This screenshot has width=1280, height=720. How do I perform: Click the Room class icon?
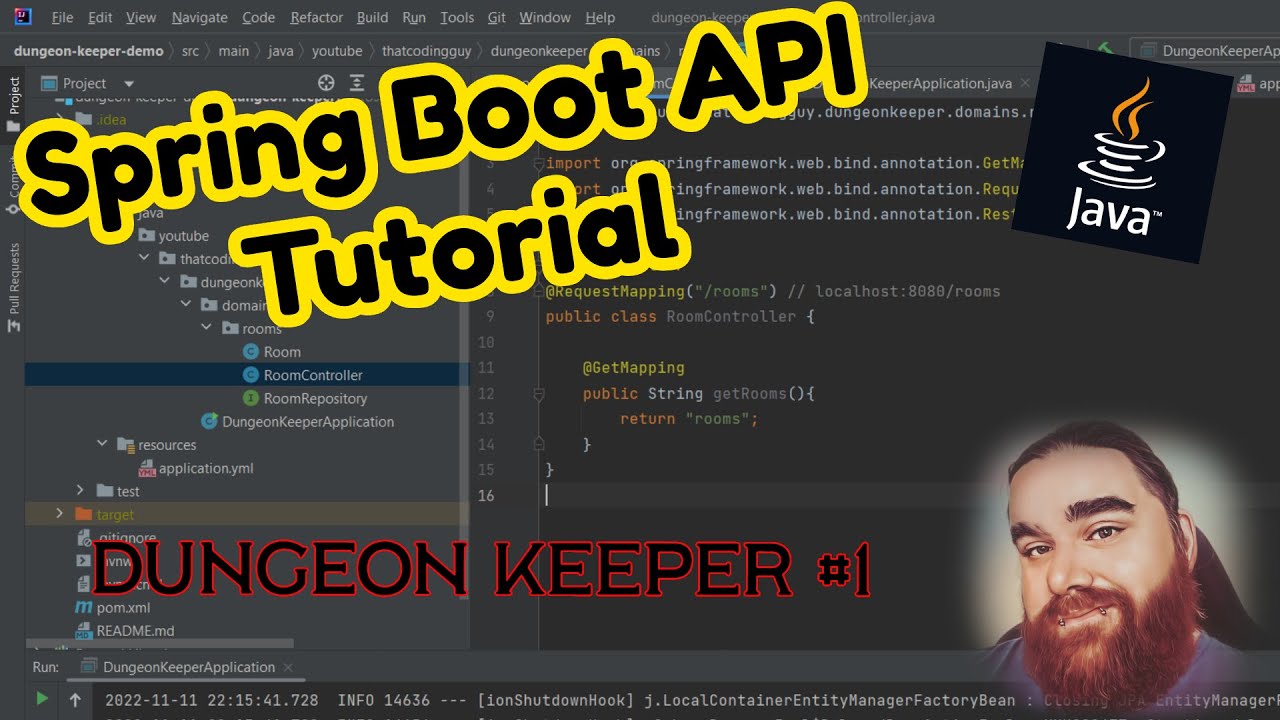251,352
